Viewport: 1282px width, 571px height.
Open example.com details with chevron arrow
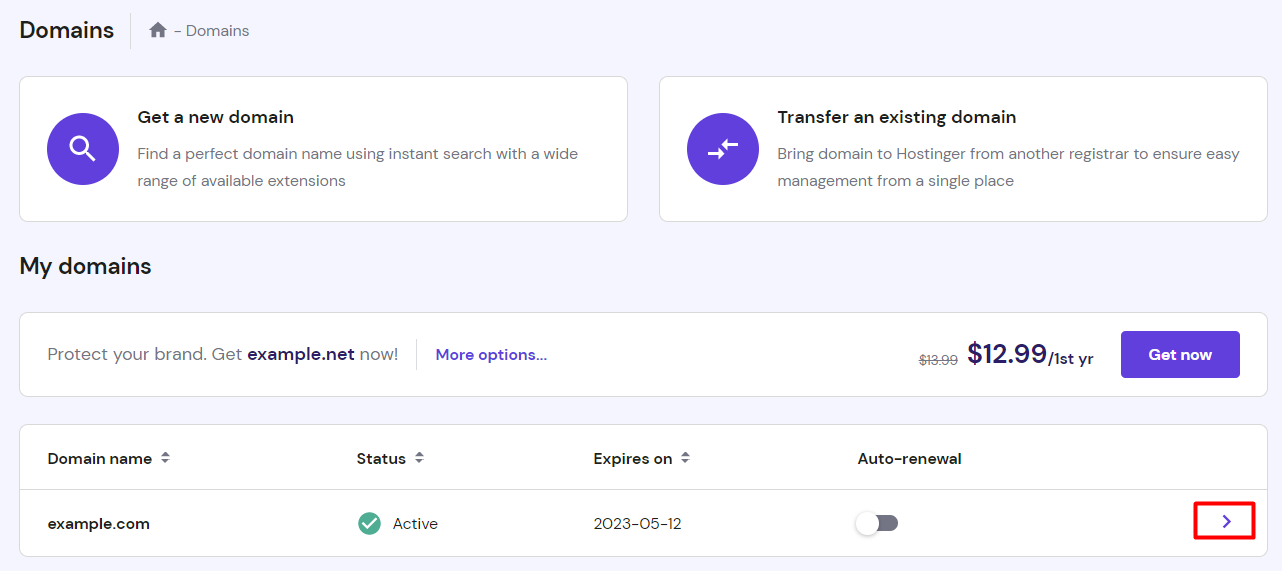[1226, 521]
